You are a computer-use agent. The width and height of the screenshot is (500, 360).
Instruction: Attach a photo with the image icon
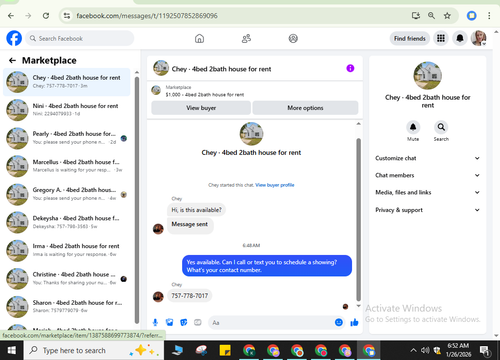pos(169,322)
